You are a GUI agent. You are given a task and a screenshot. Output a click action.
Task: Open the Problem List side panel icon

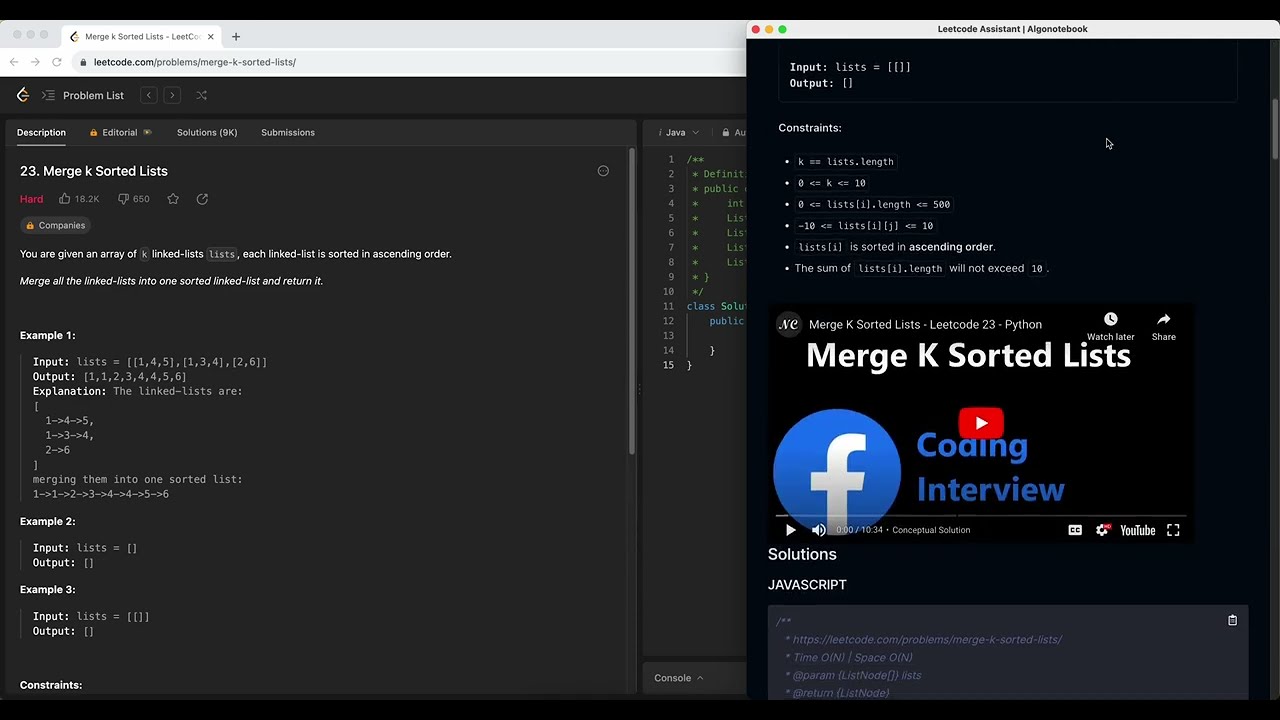(x=48, y=95)
